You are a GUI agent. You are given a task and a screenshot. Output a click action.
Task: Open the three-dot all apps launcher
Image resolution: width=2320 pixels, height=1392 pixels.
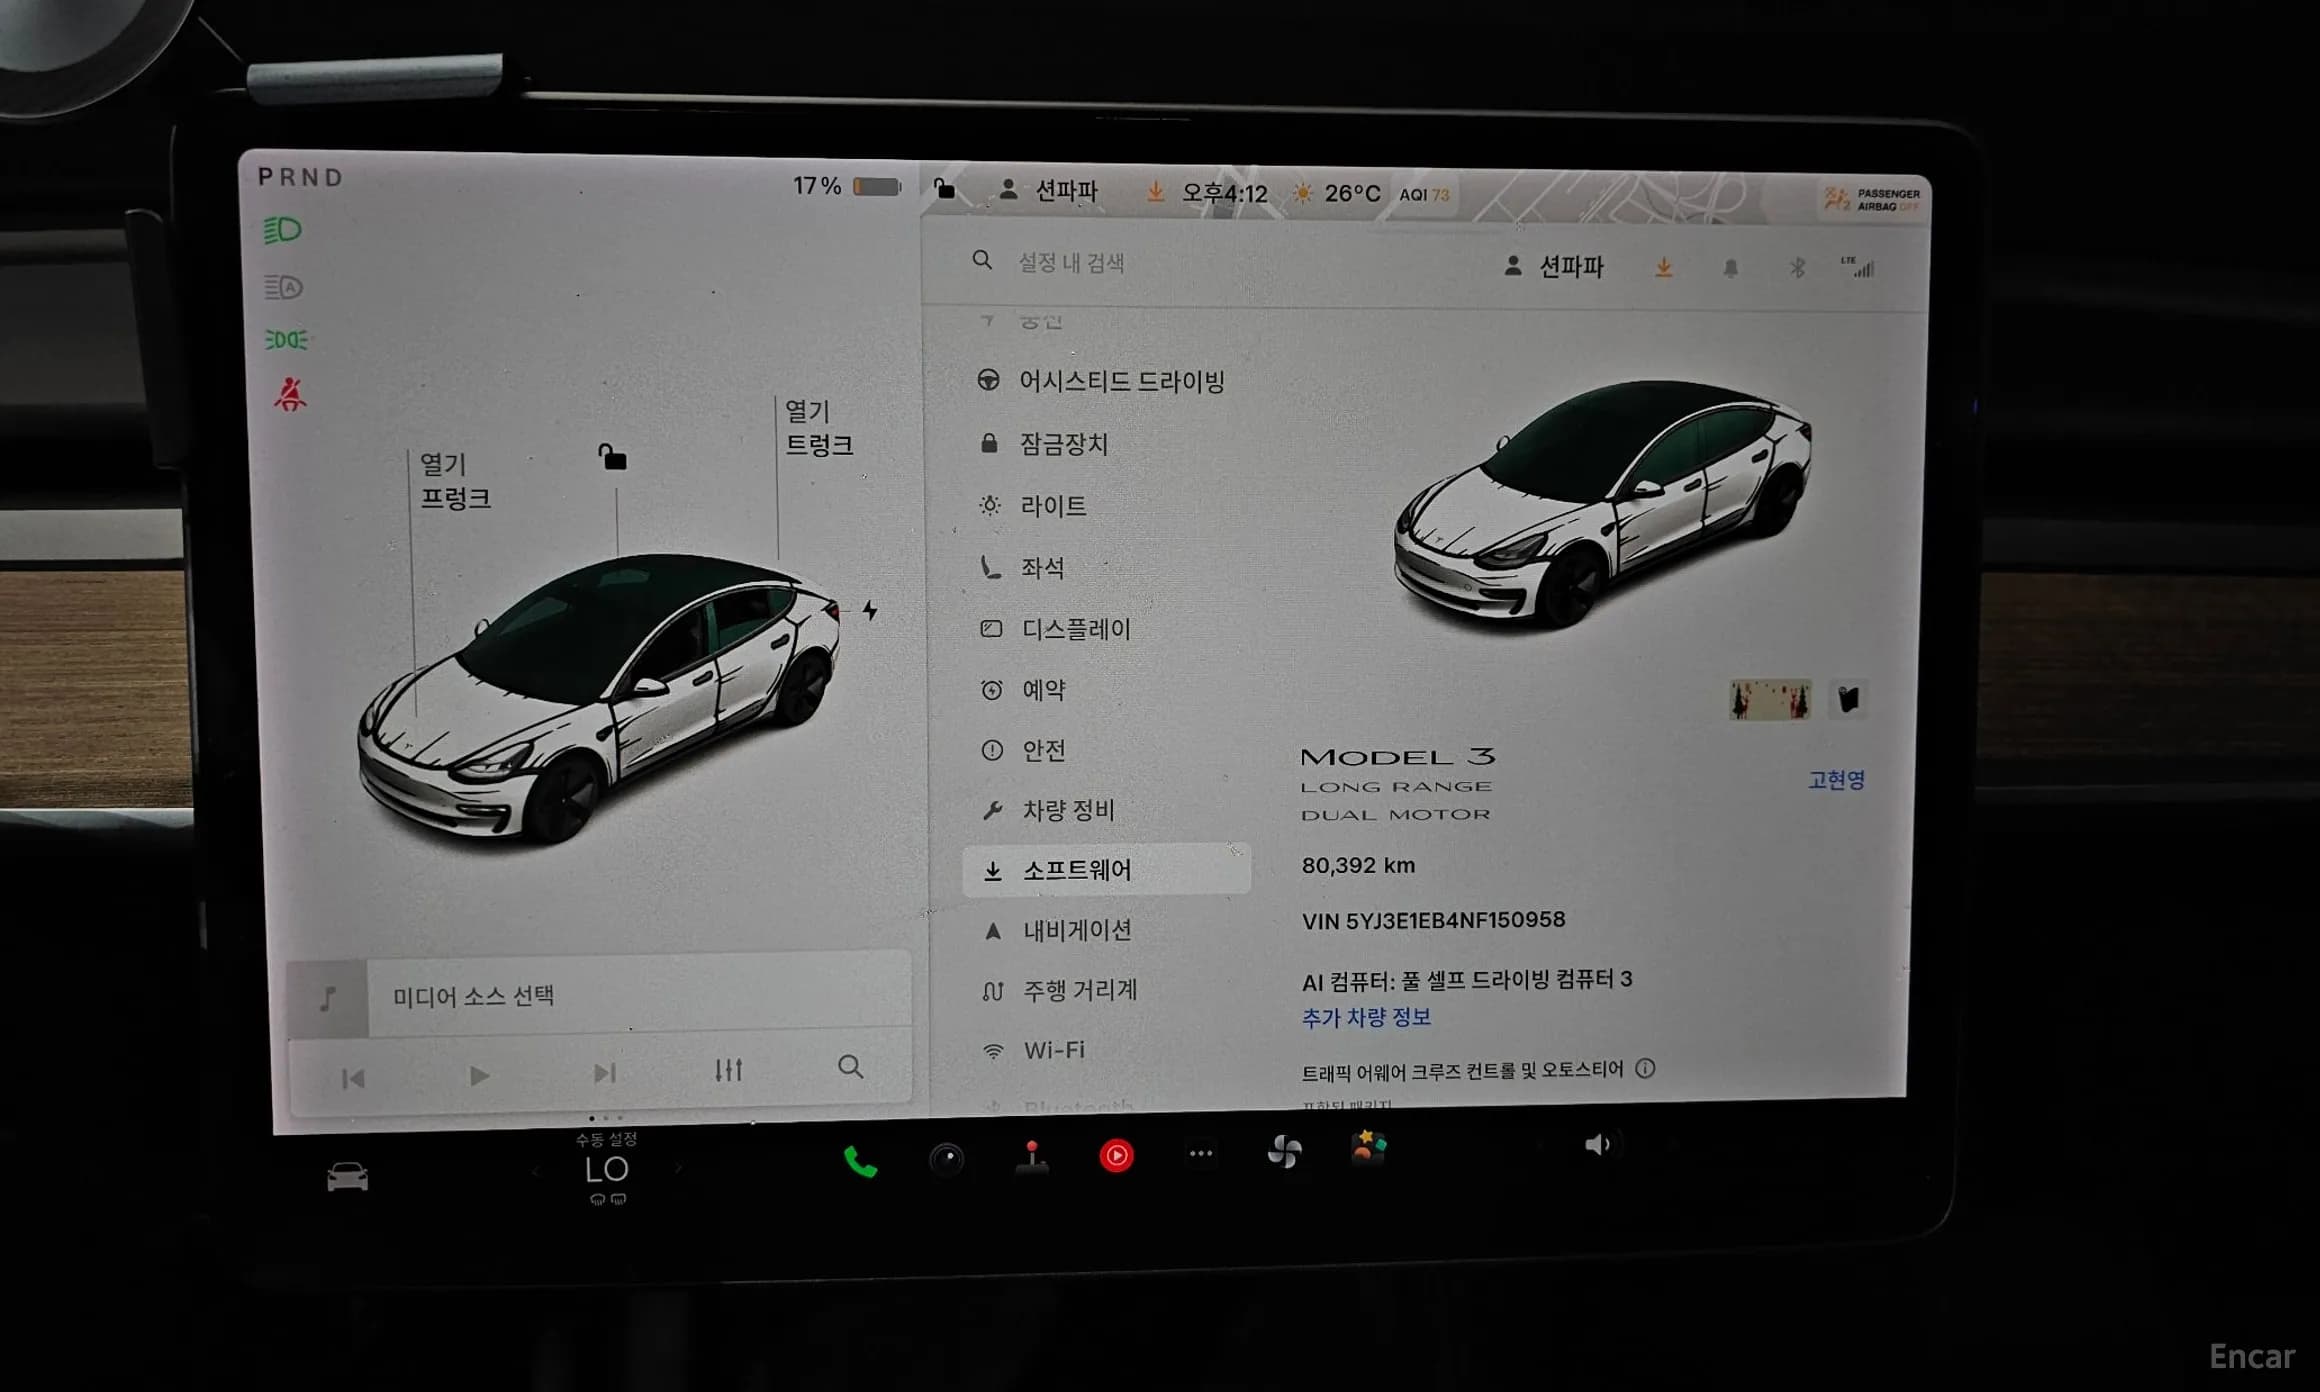pos(1201,1154)
